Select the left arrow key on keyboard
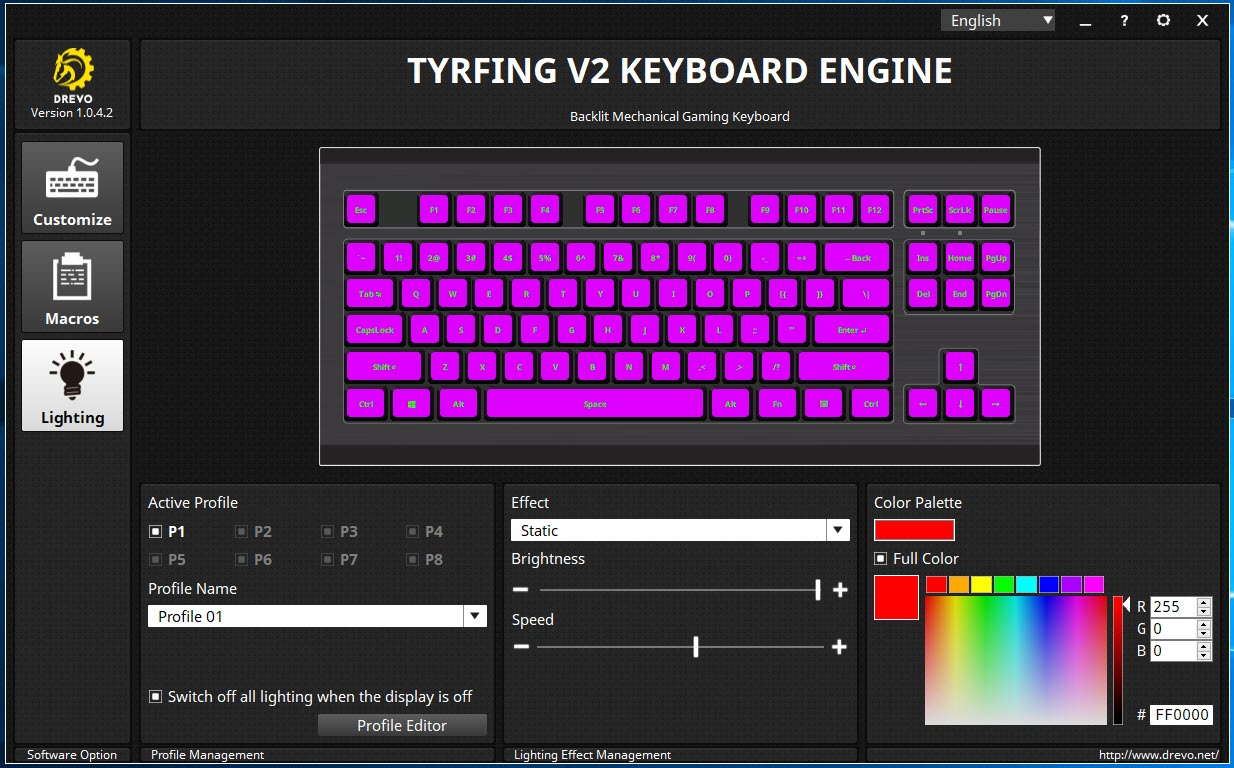1234x768 pixels. click(923, 404)
